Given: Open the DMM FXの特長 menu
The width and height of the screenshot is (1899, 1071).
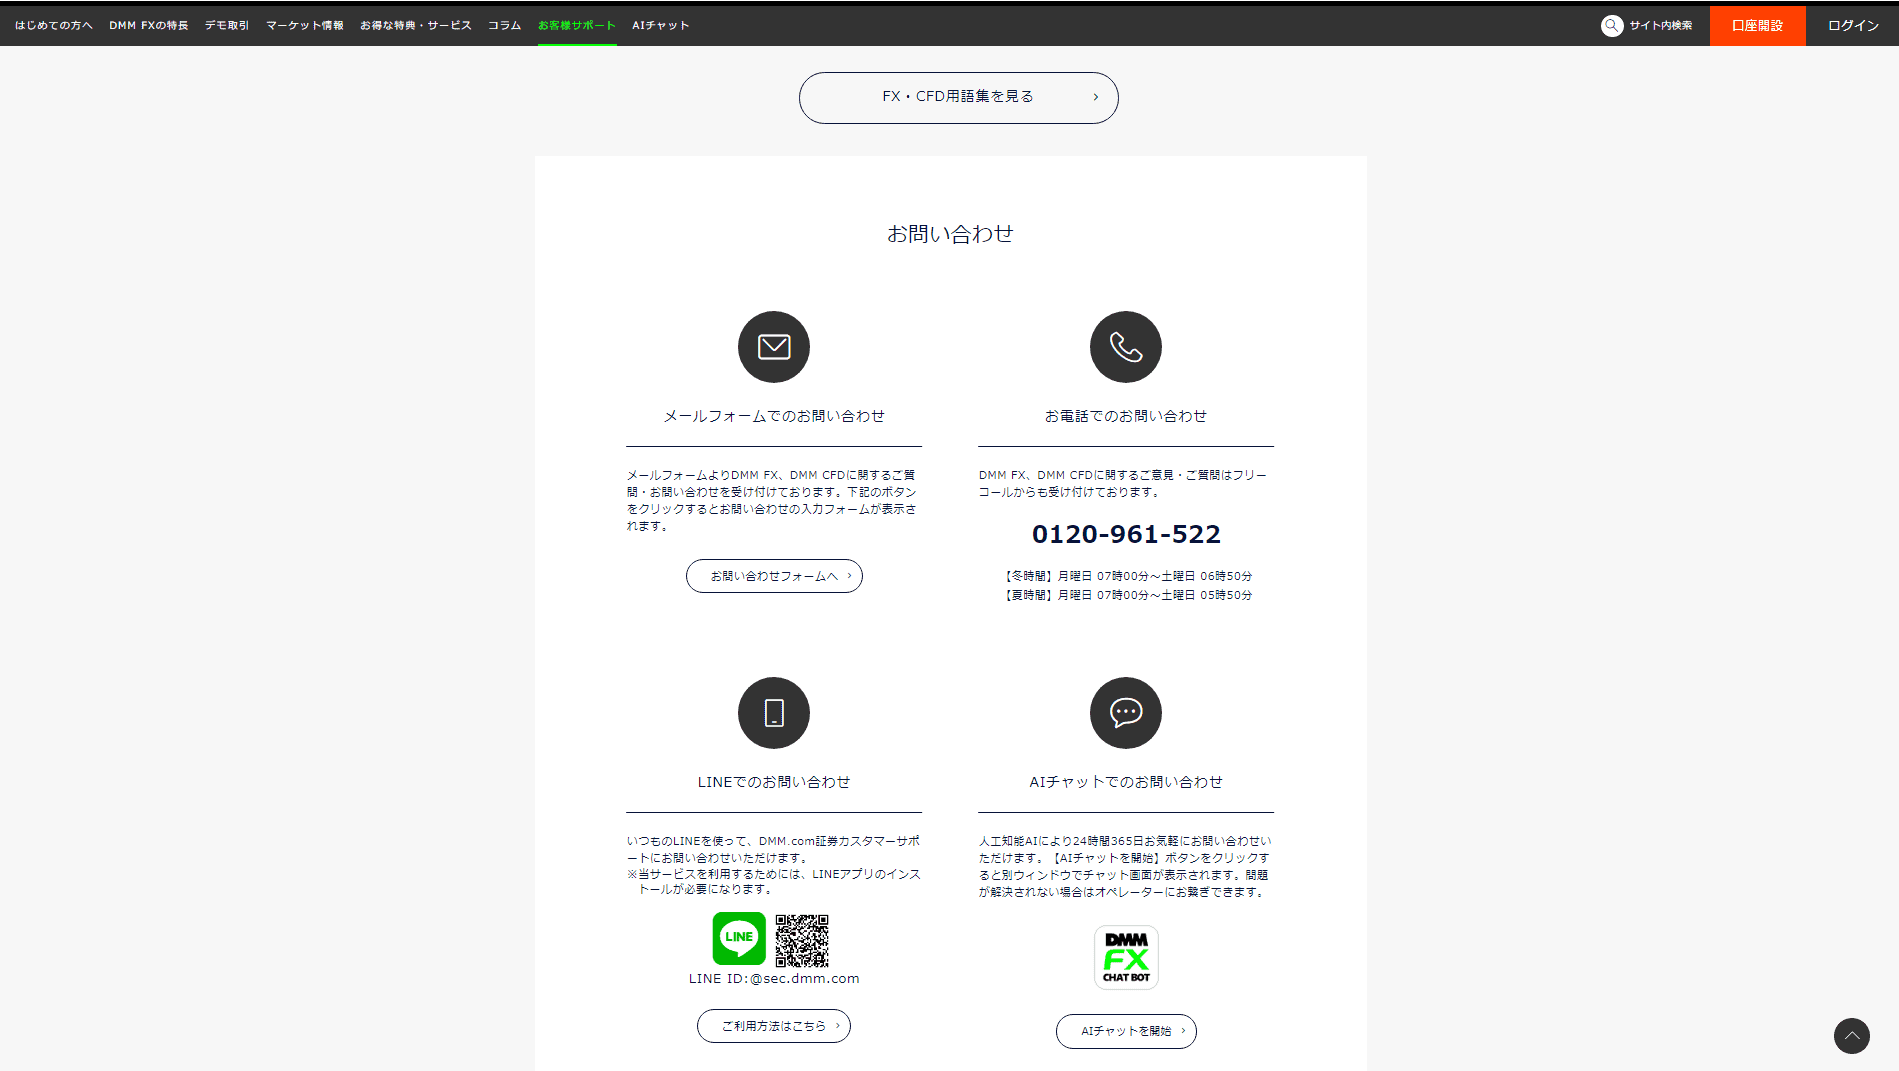Looking at the screenshot, I should pyautogui.click(x=149, y=26).
